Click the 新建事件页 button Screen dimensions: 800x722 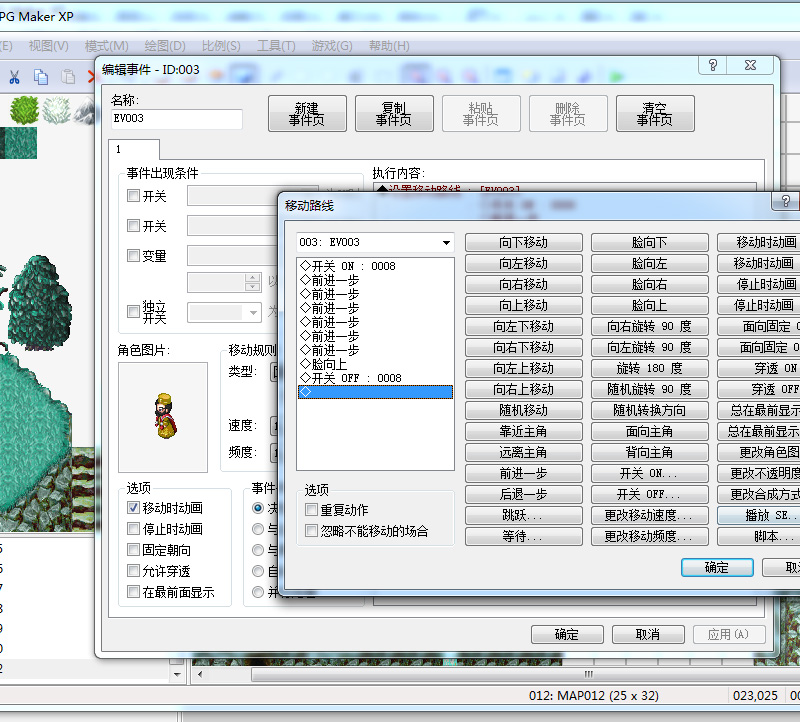point(307,113)
